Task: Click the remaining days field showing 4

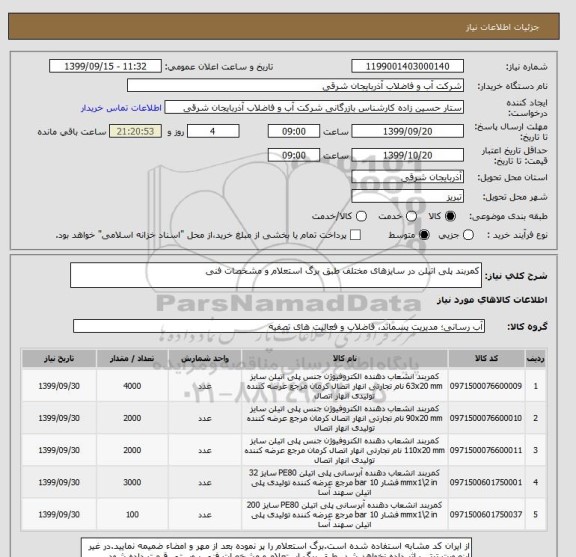Action: coord(213,132)
